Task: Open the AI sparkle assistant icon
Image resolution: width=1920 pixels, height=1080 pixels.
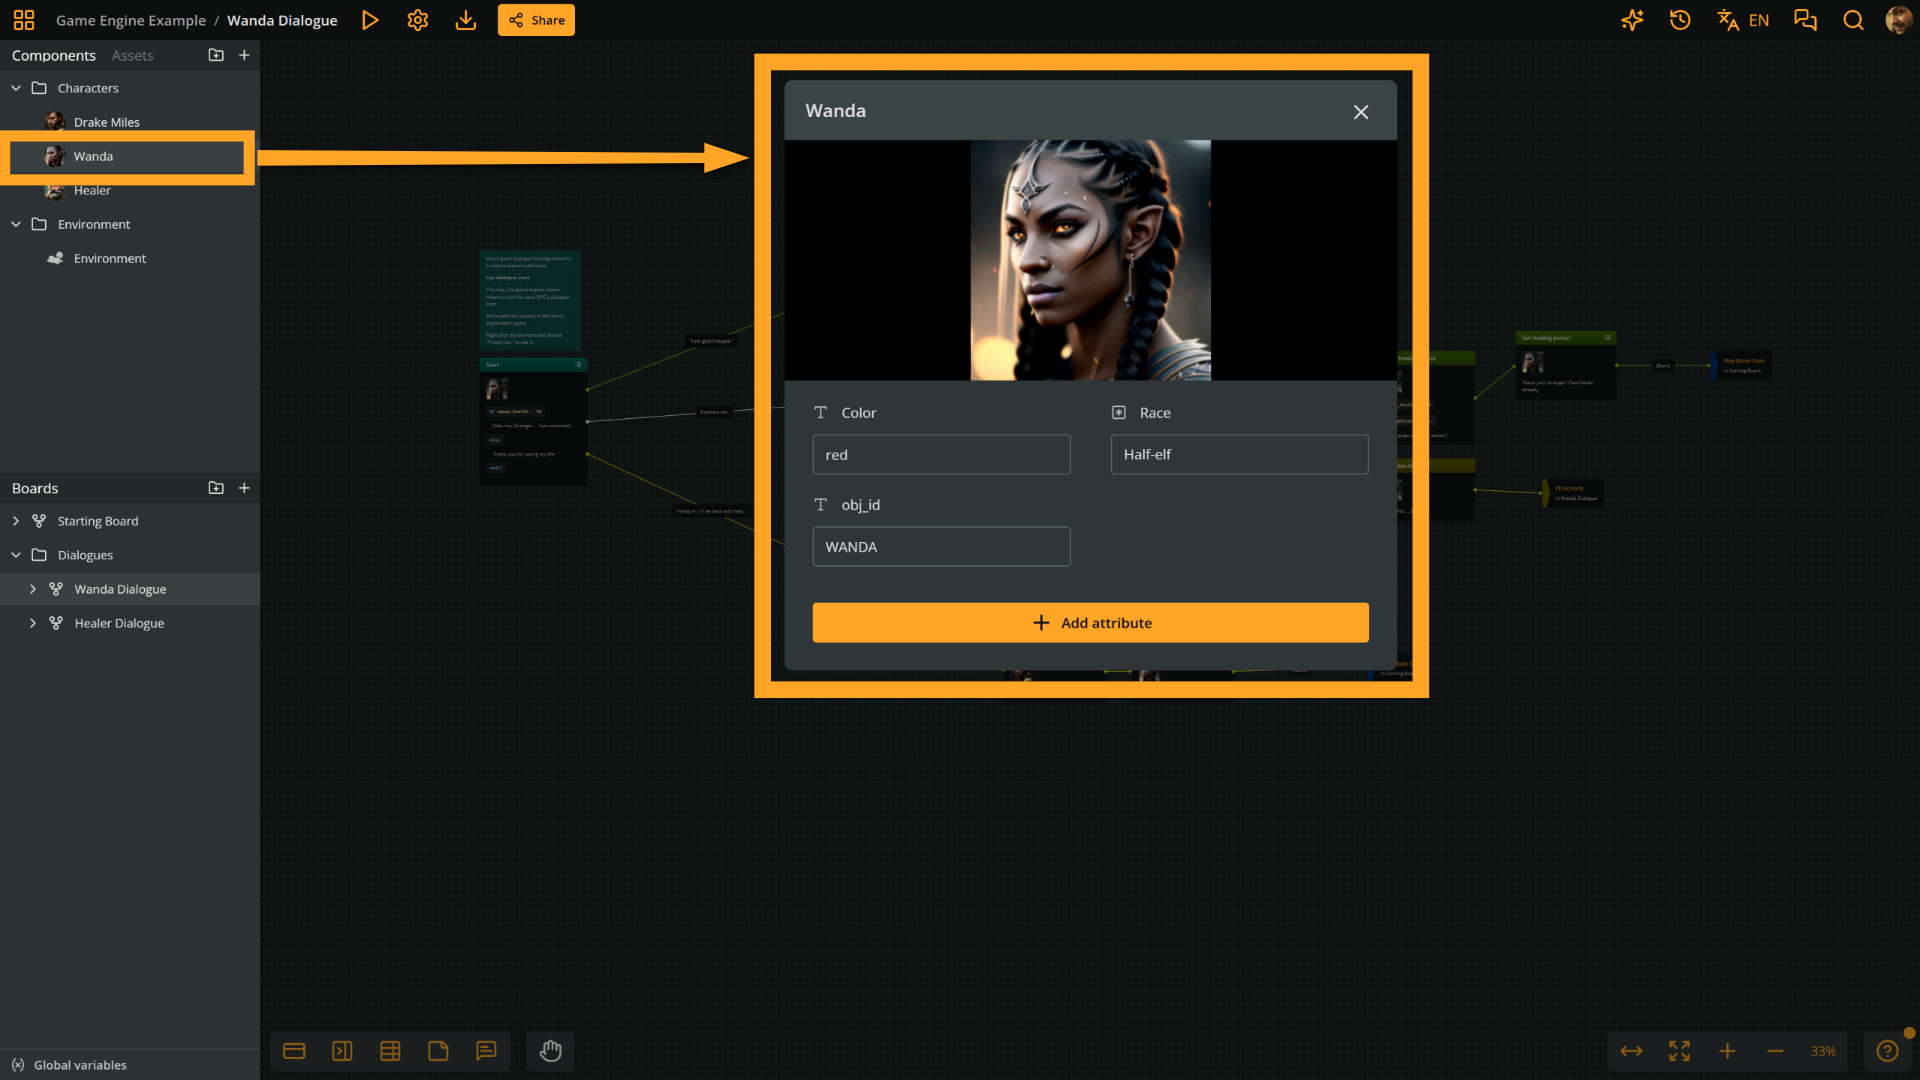Action: pos(1632,20)
